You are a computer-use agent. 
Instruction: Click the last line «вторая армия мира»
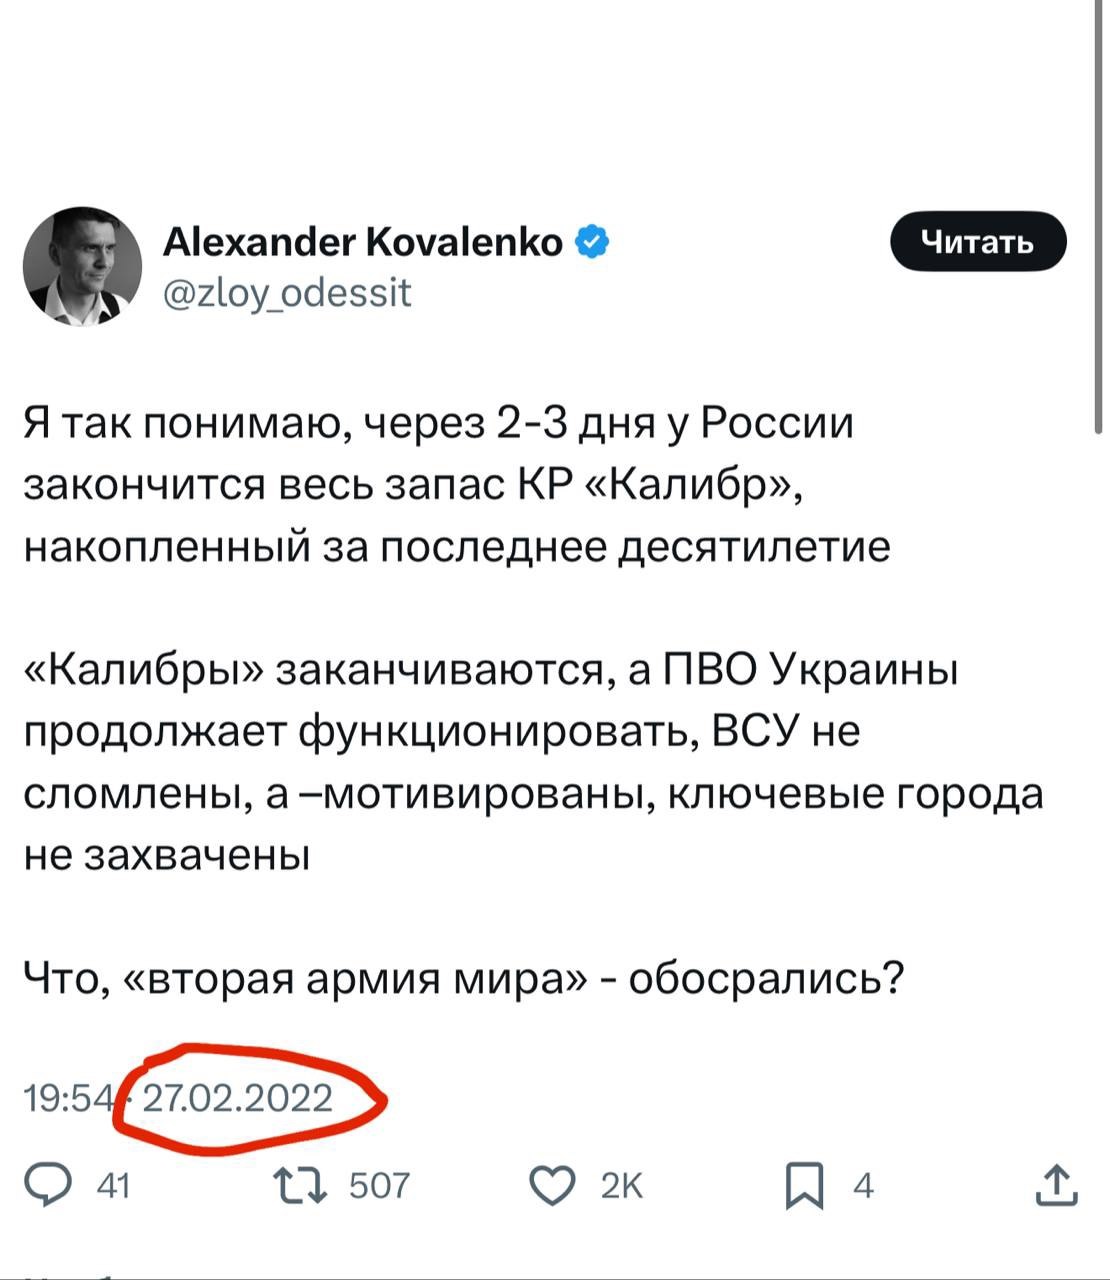[464, 979]
